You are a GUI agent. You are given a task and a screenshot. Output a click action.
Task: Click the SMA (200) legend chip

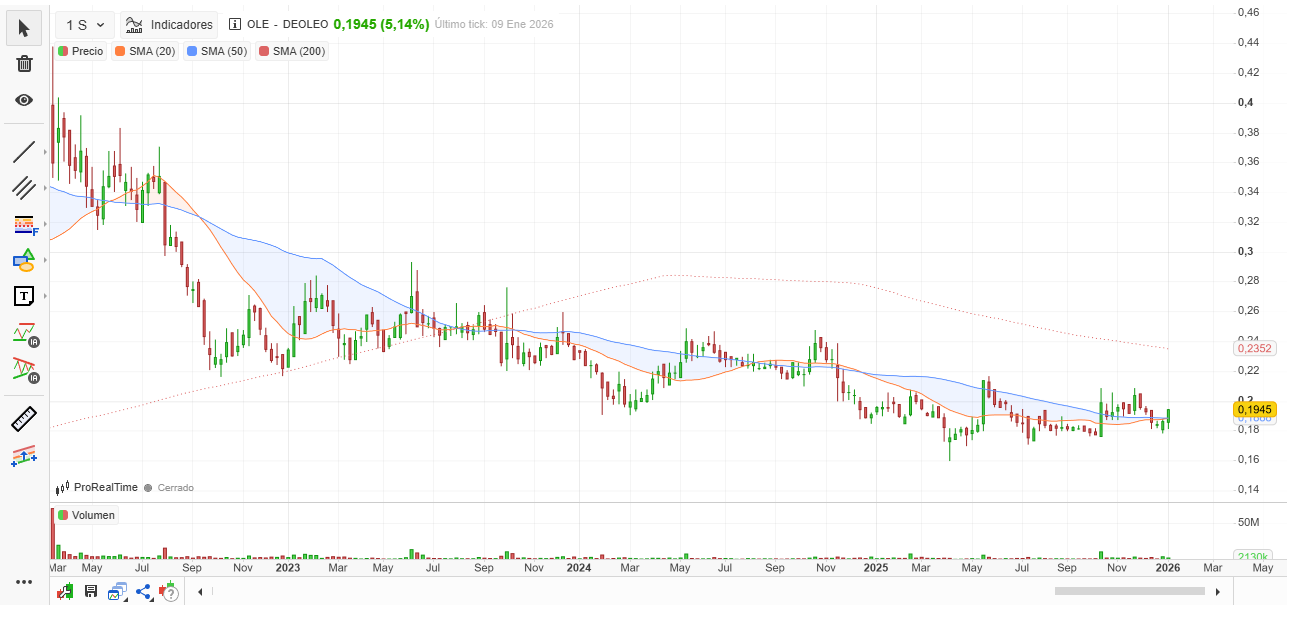point(292,51)
